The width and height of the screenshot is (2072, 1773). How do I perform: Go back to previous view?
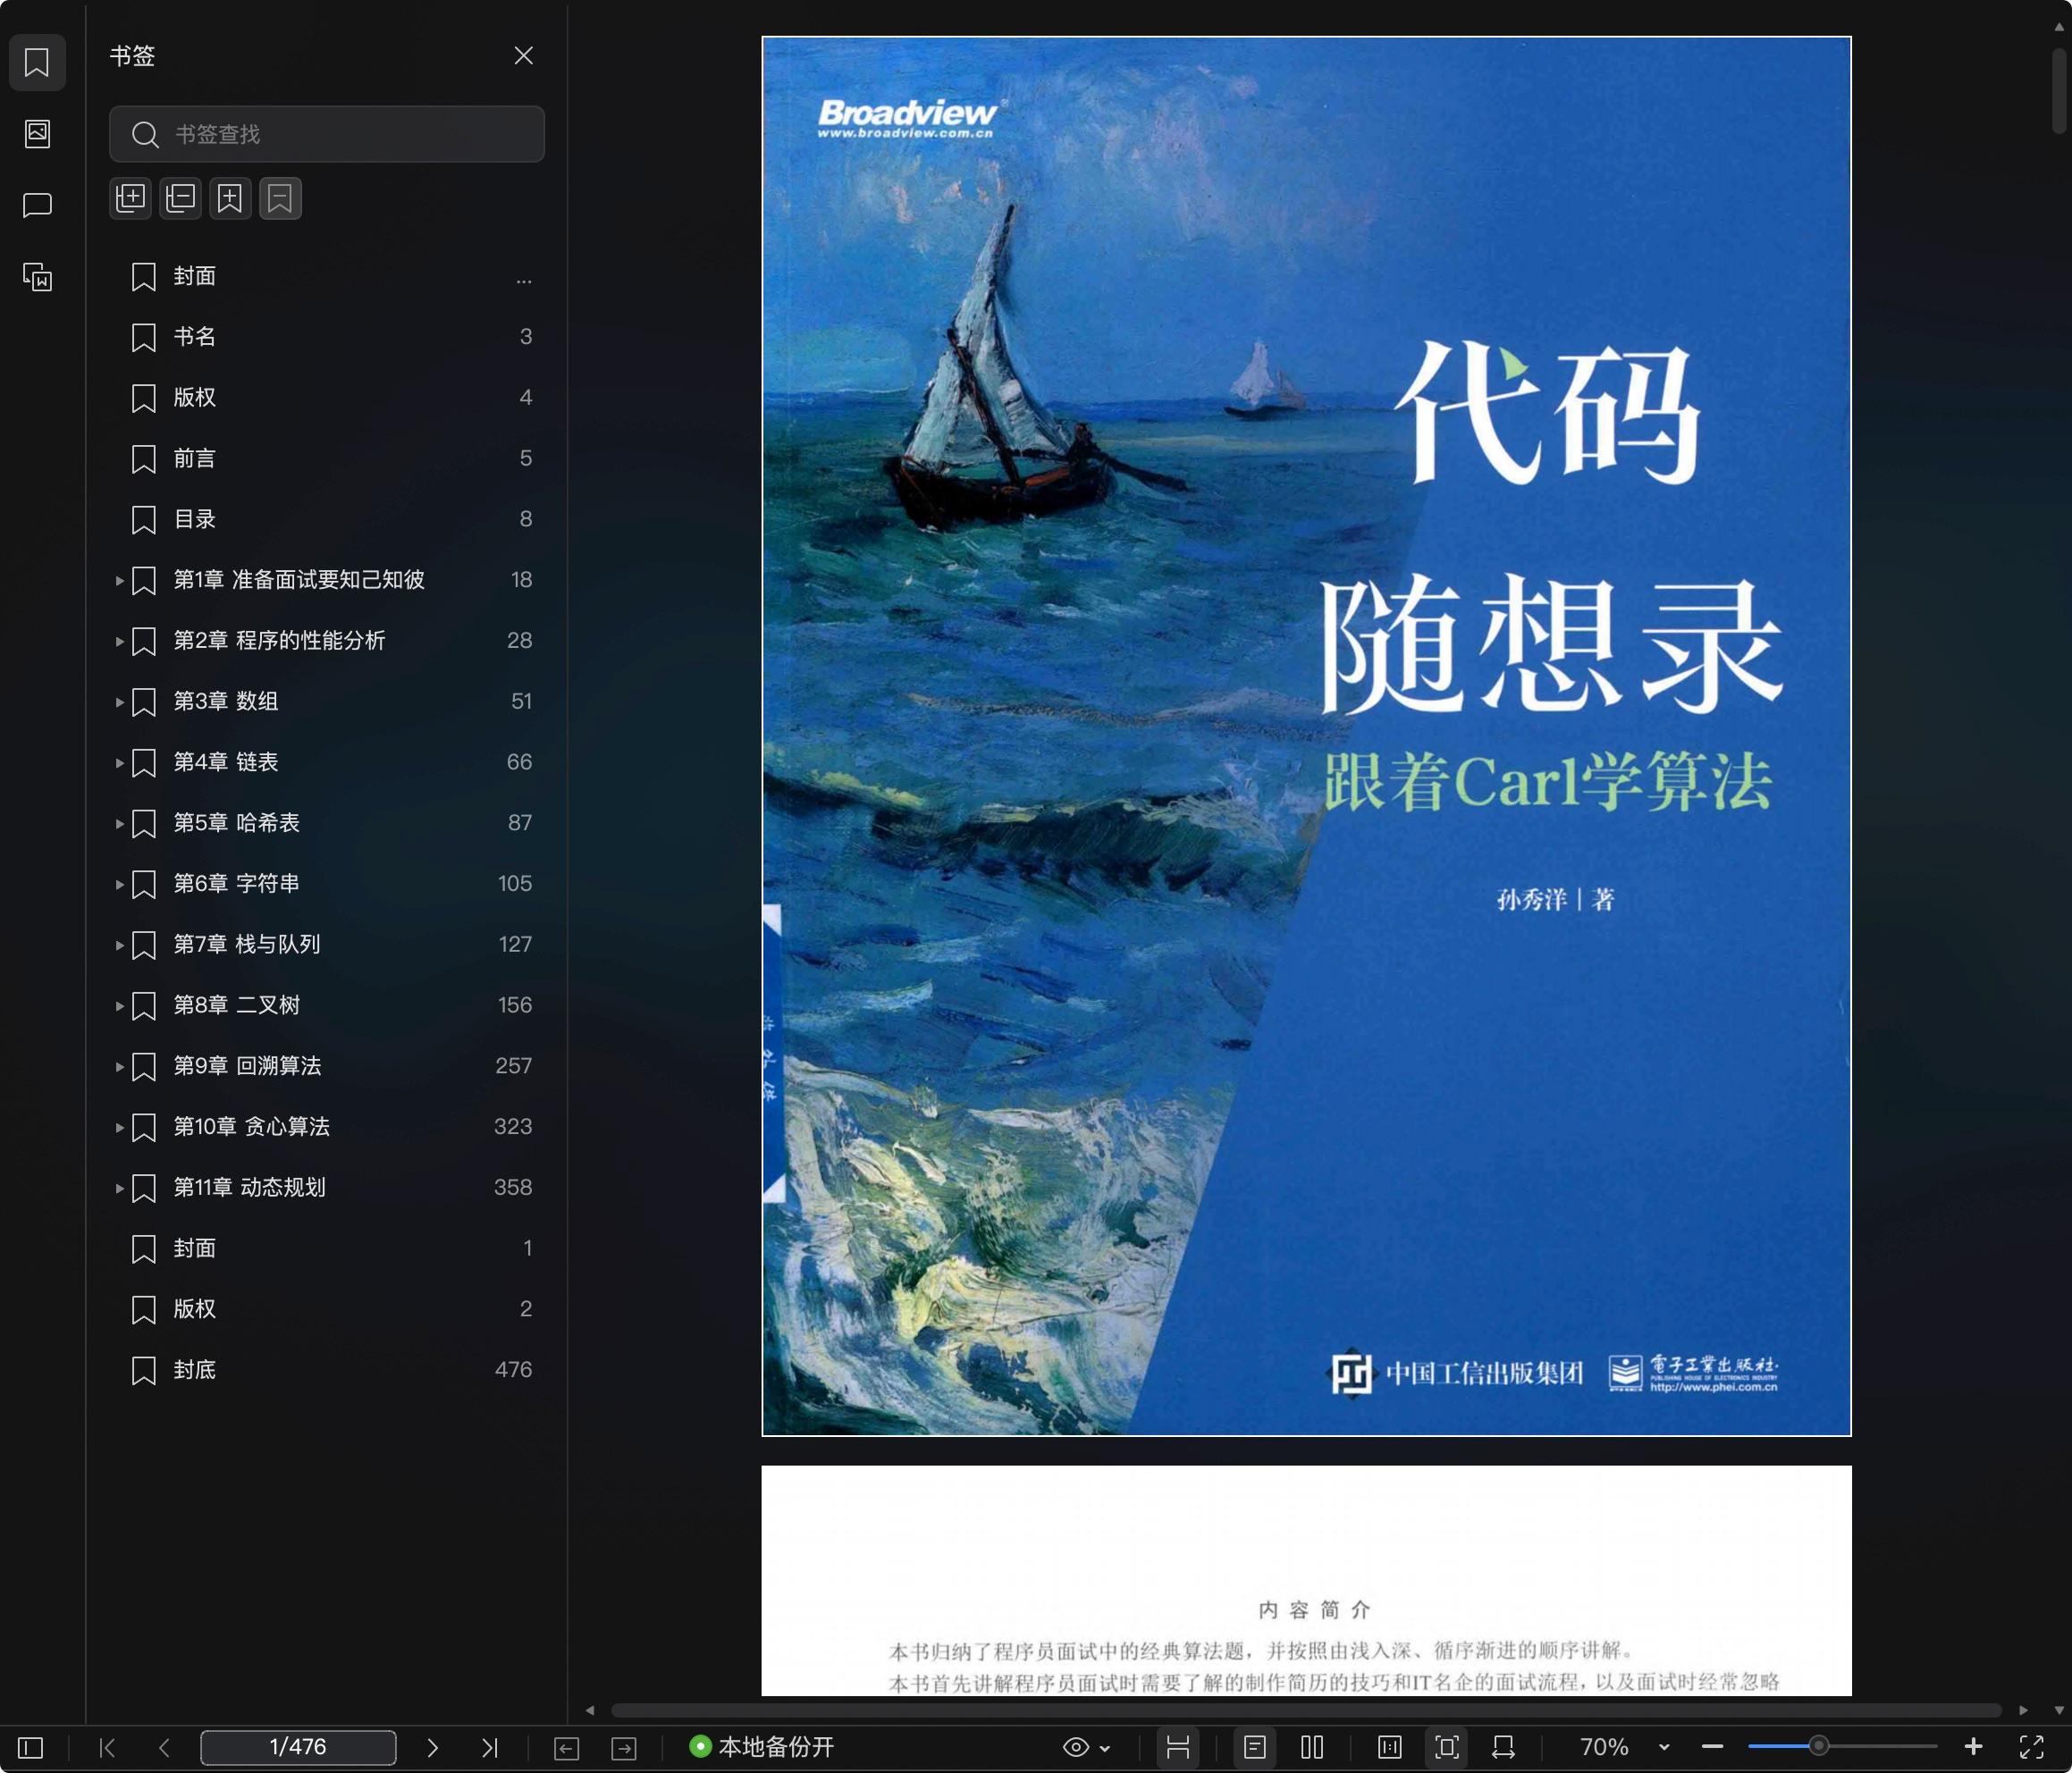pyautogui.click(x=566, y=1747)
